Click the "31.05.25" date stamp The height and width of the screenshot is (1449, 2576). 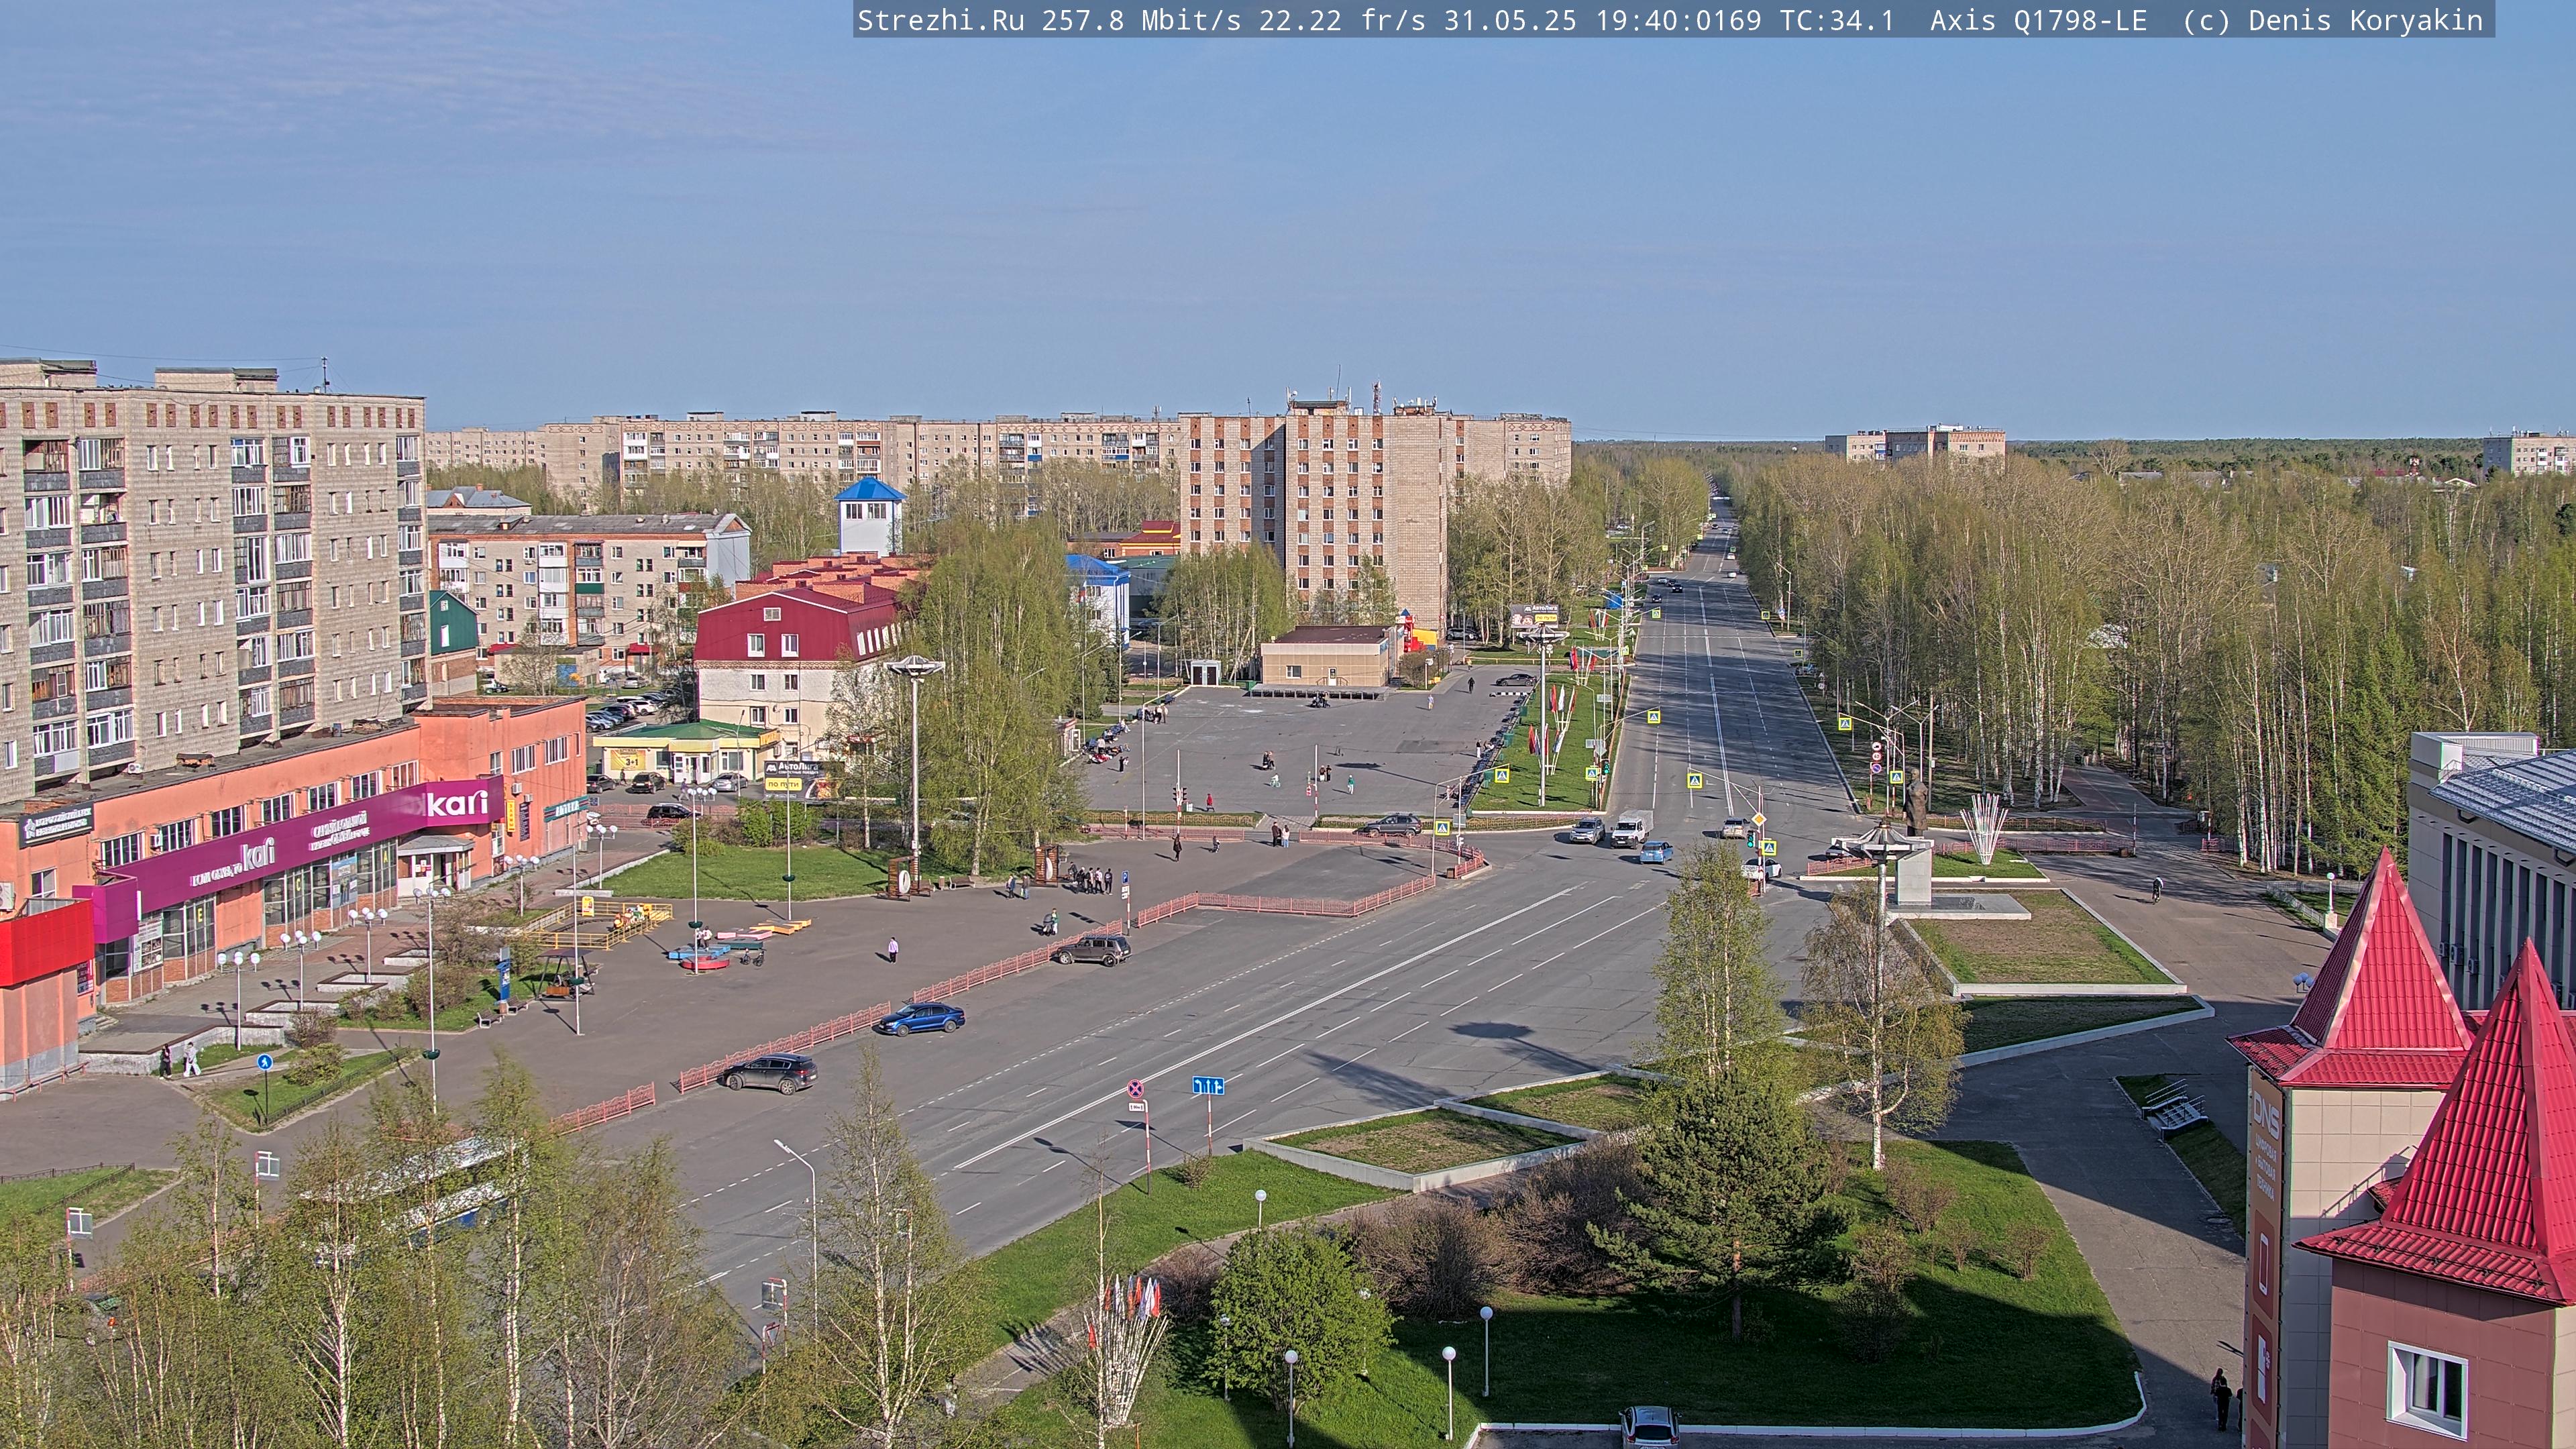coord(1510,21)
